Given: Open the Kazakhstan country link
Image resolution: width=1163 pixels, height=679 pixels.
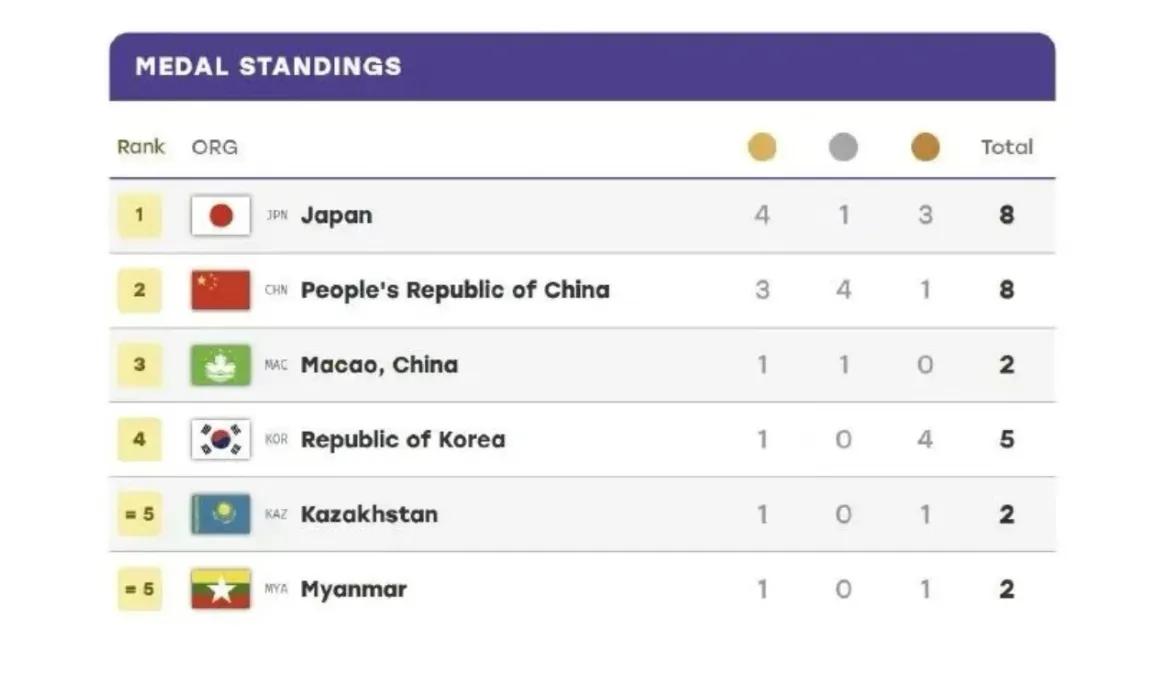Looking at the screenshot, I should (x=369, y=514).
